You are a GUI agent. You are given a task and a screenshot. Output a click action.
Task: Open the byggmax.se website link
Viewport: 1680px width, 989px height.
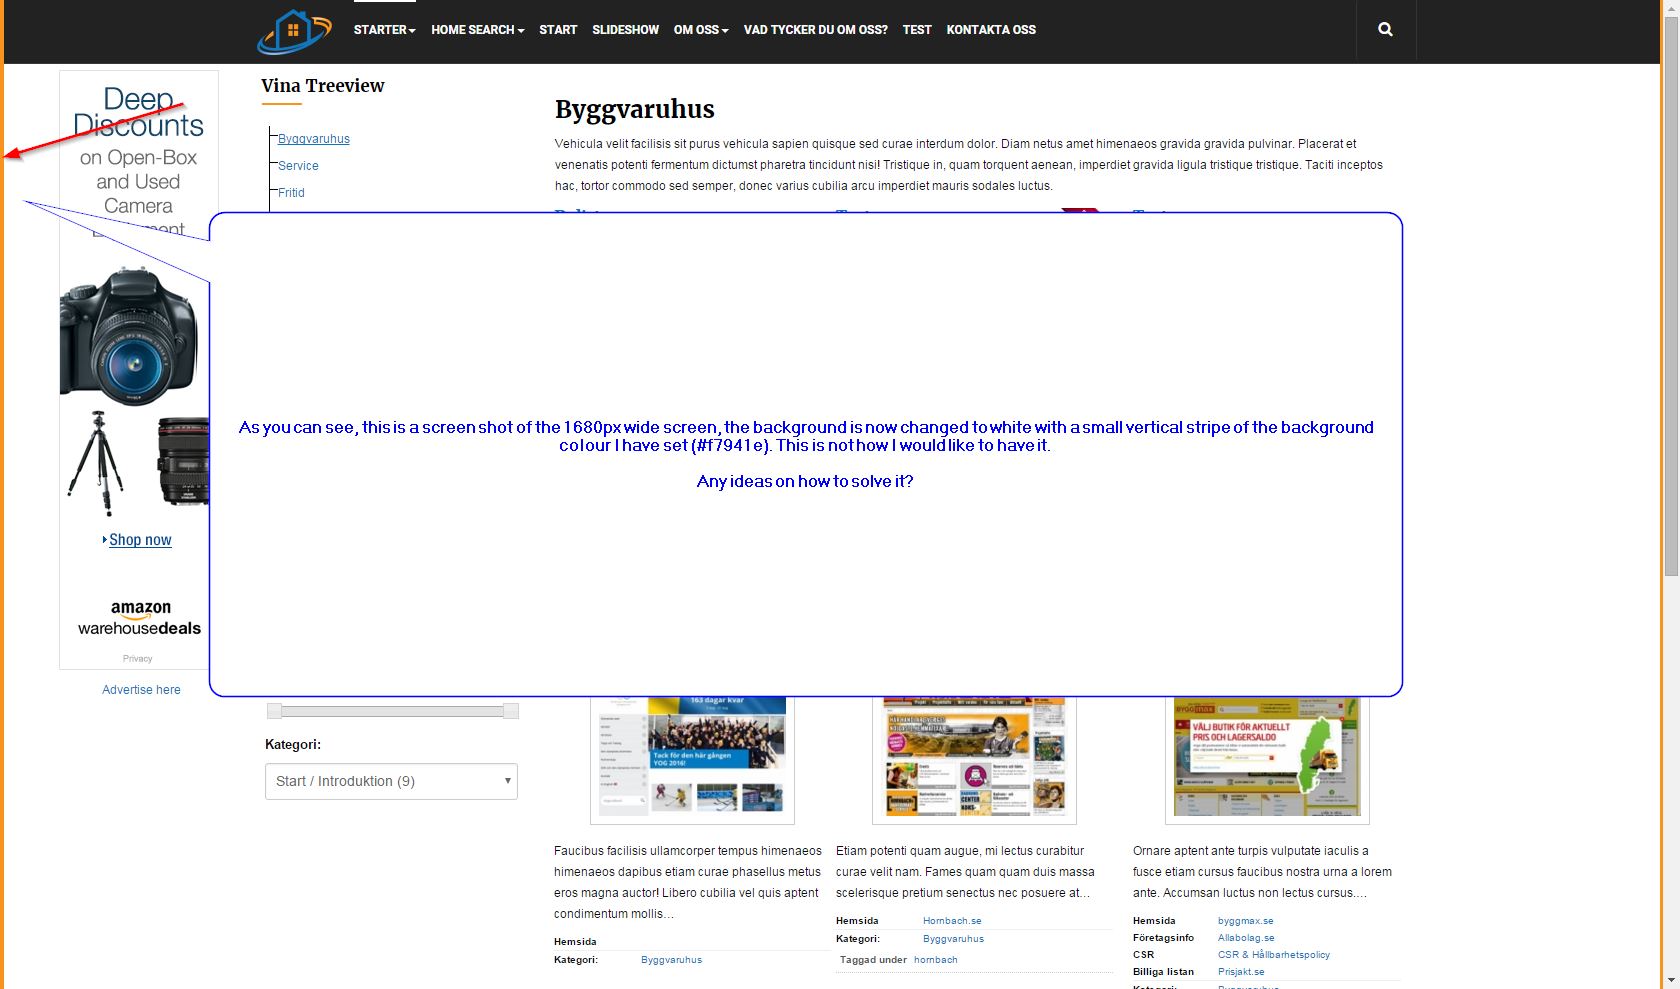[1246, 921]
